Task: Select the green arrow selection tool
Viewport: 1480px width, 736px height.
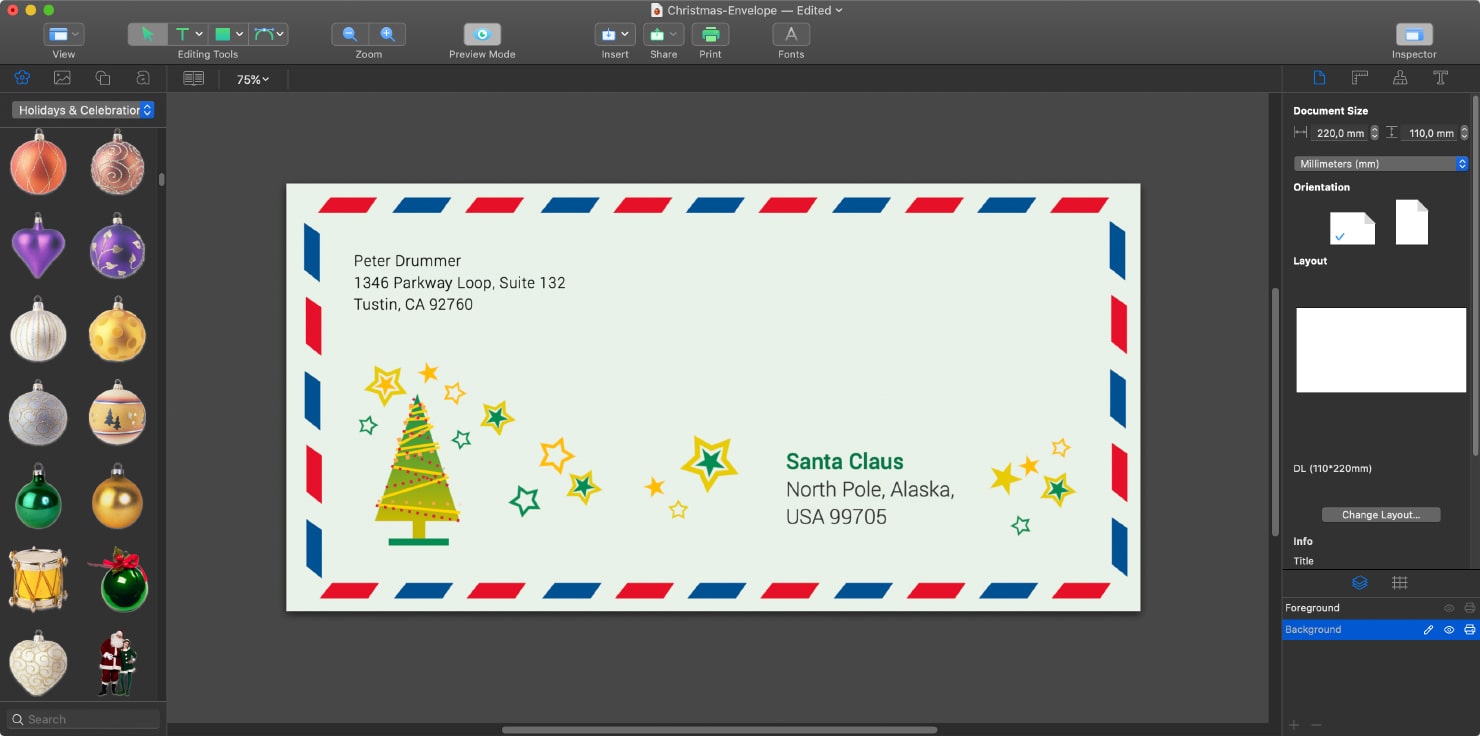Action: click(x=147, y=33)
